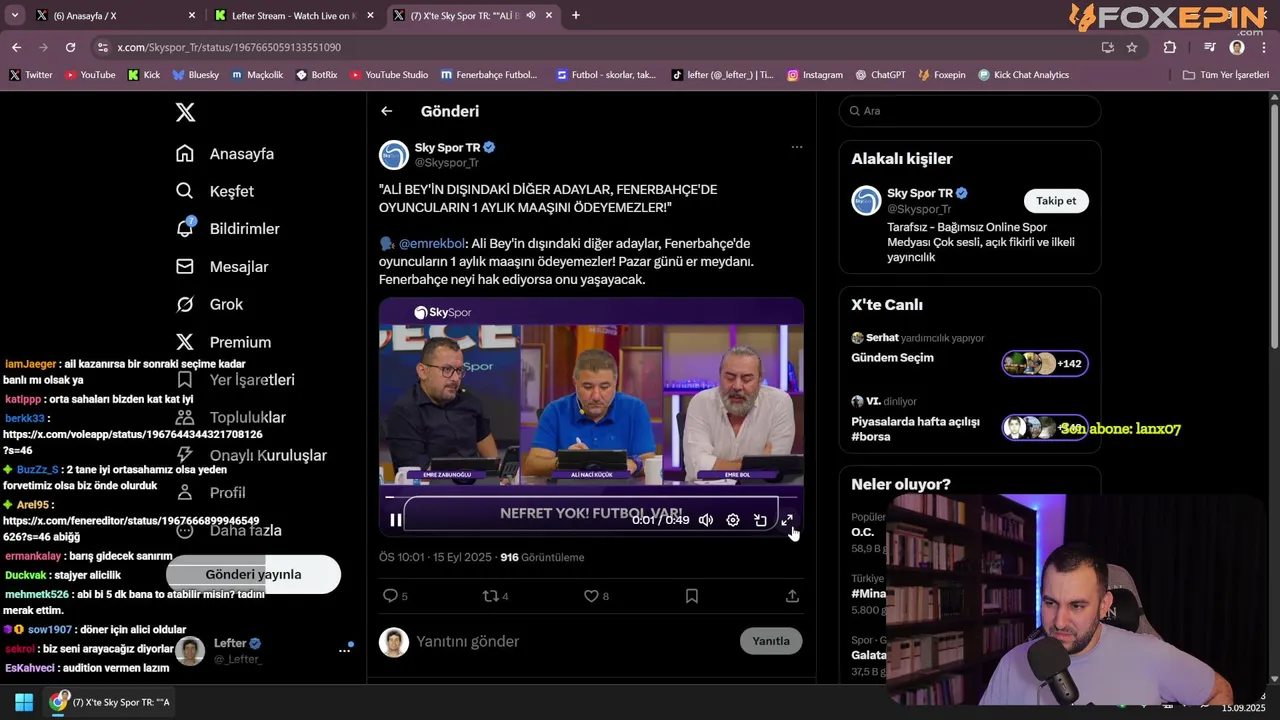Click the Yanıtla reply button
1280x720 pixels.
pos(771,641)
